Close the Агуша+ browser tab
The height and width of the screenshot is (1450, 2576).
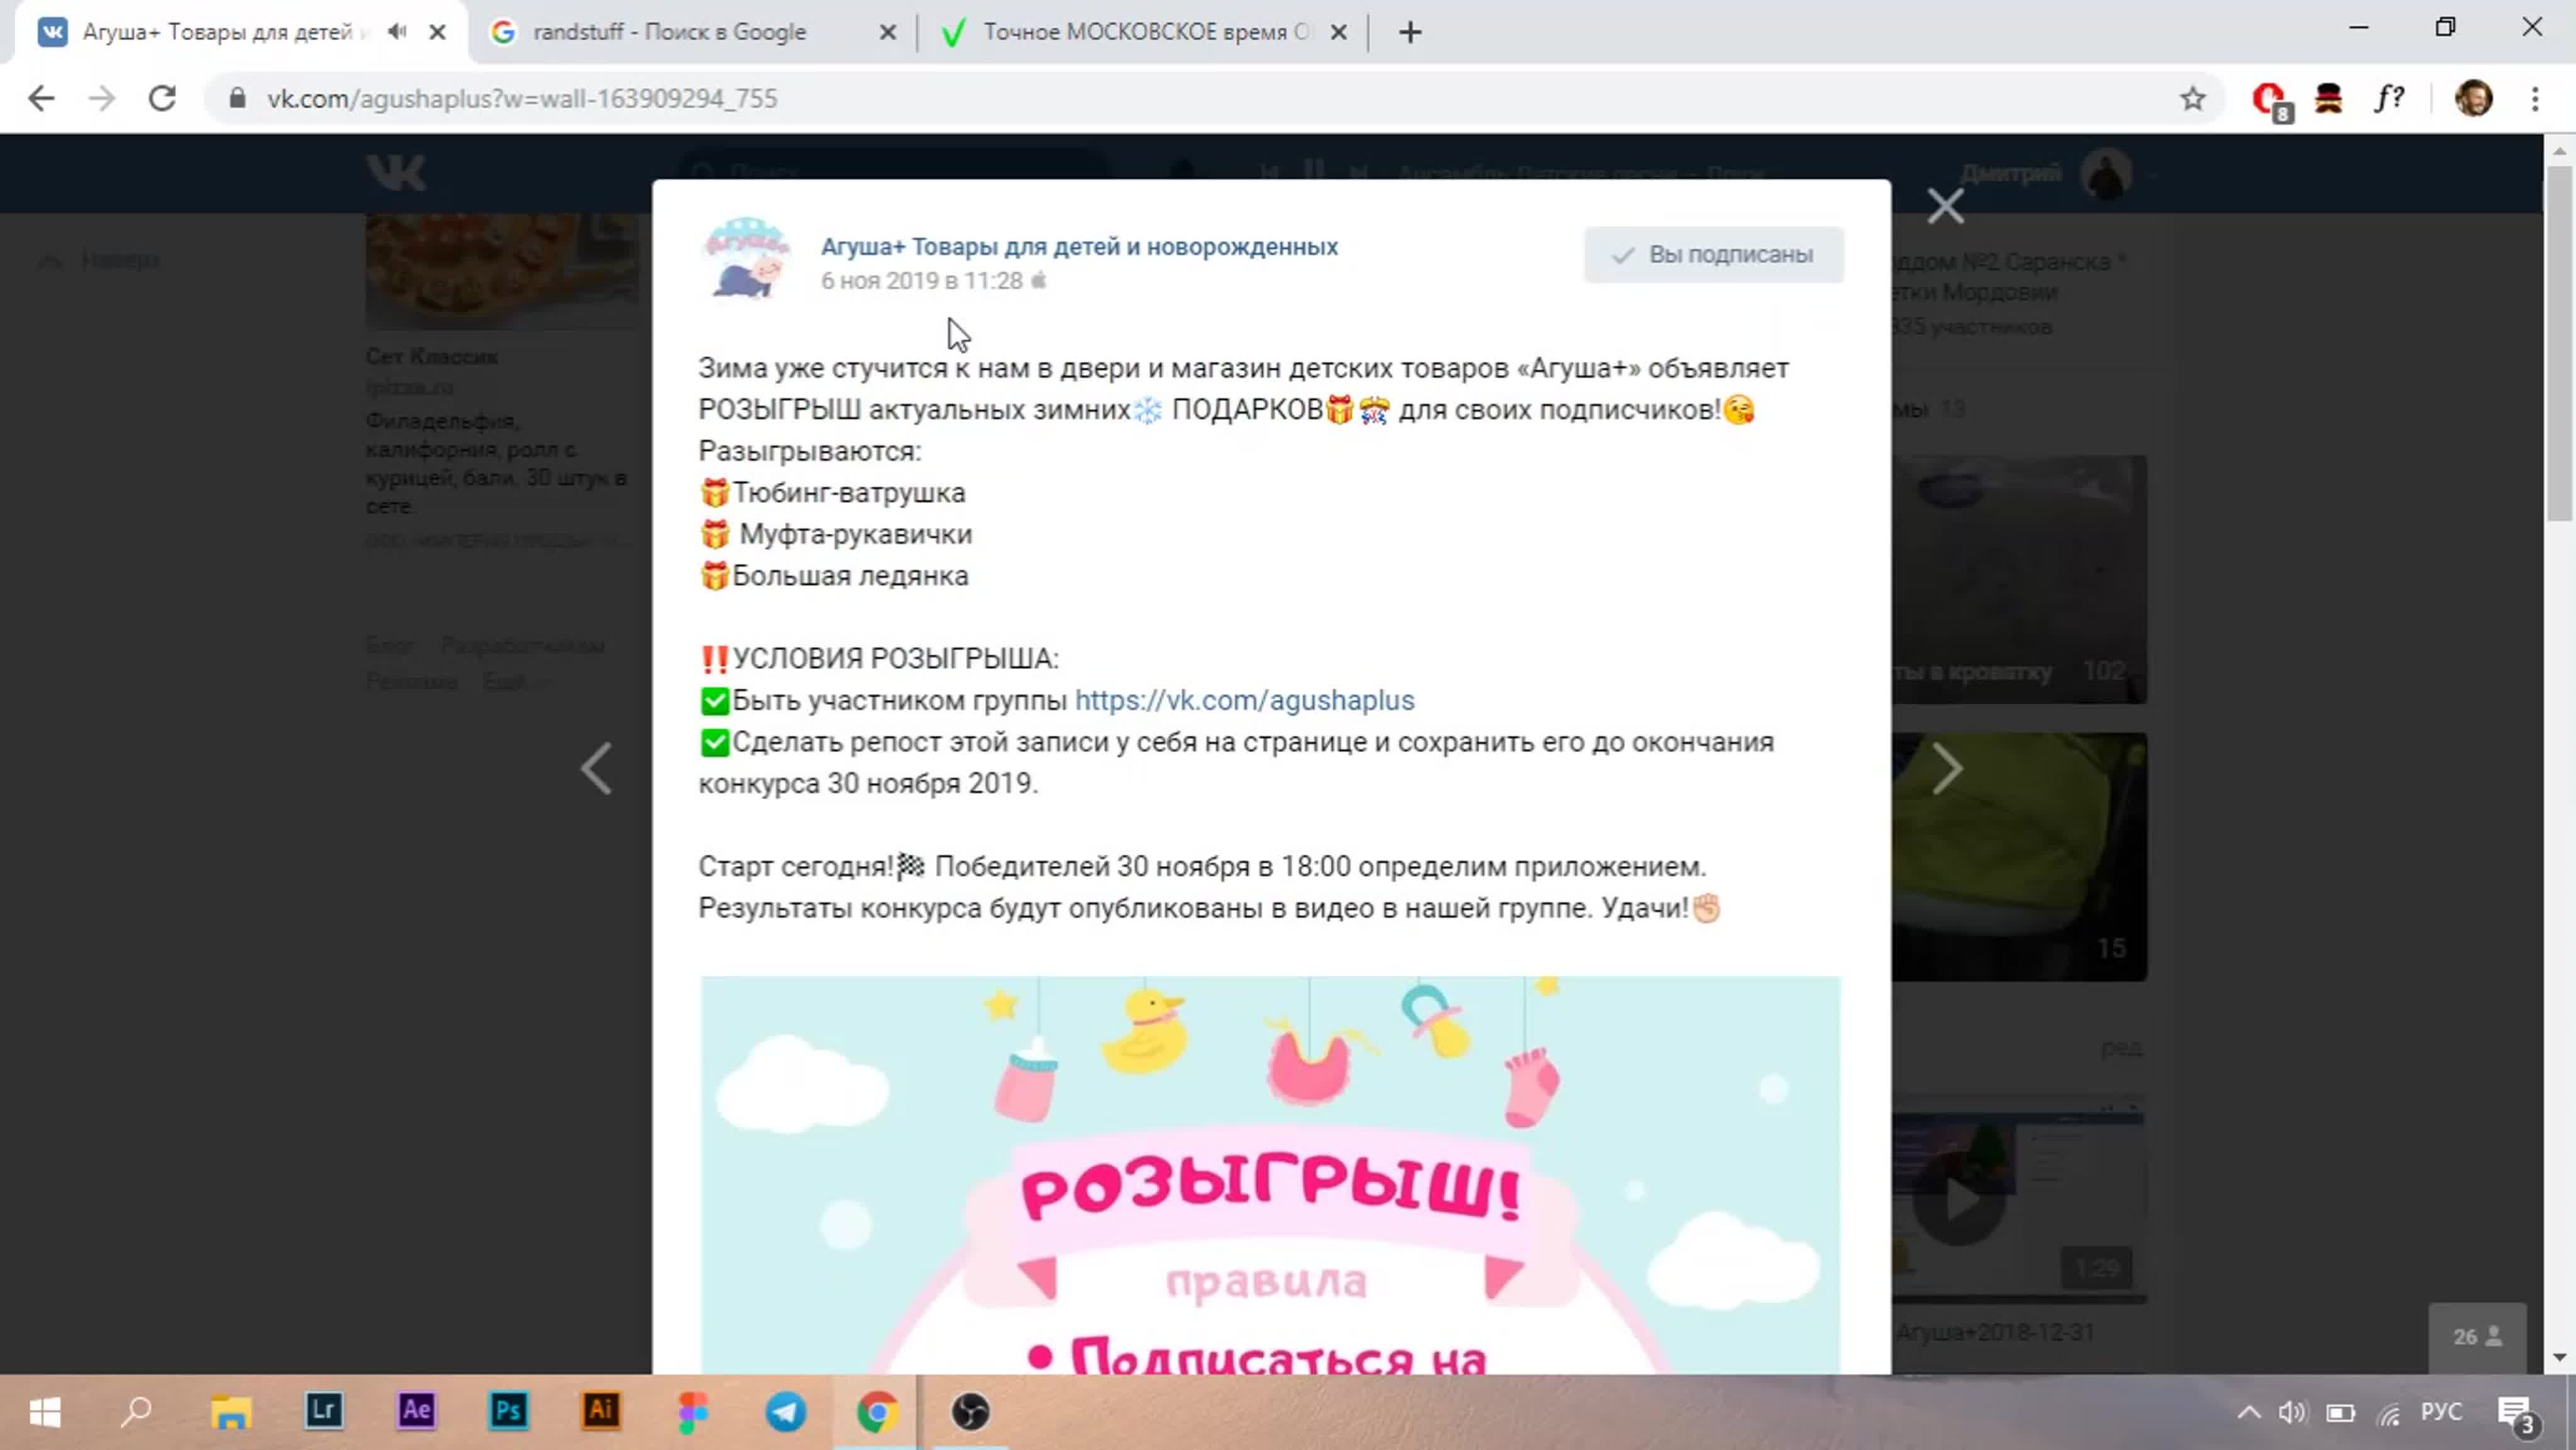(437, 32)
